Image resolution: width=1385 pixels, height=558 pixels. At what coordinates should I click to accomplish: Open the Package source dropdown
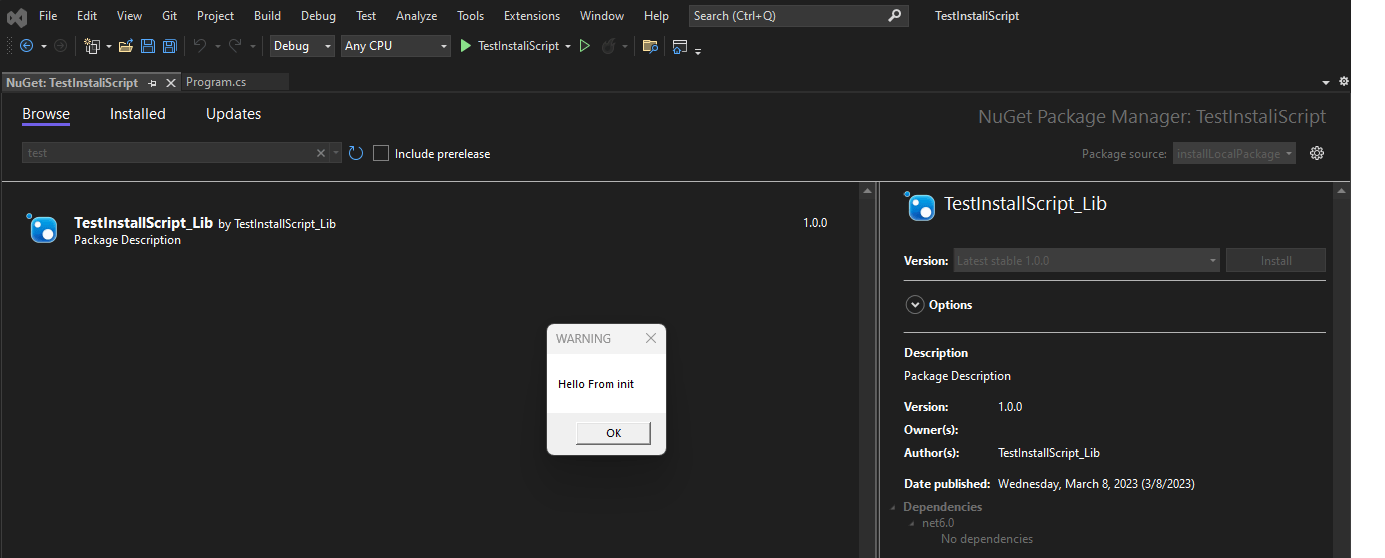coord(1234,154)
